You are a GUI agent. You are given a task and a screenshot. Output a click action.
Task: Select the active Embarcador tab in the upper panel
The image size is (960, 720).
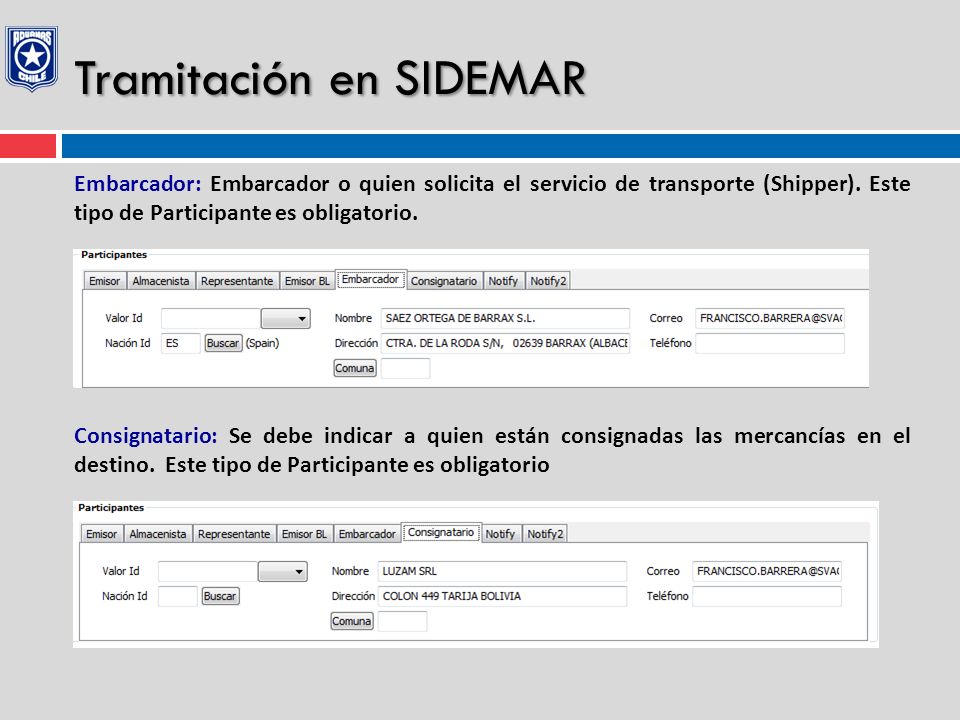click(x=370, y=279)
